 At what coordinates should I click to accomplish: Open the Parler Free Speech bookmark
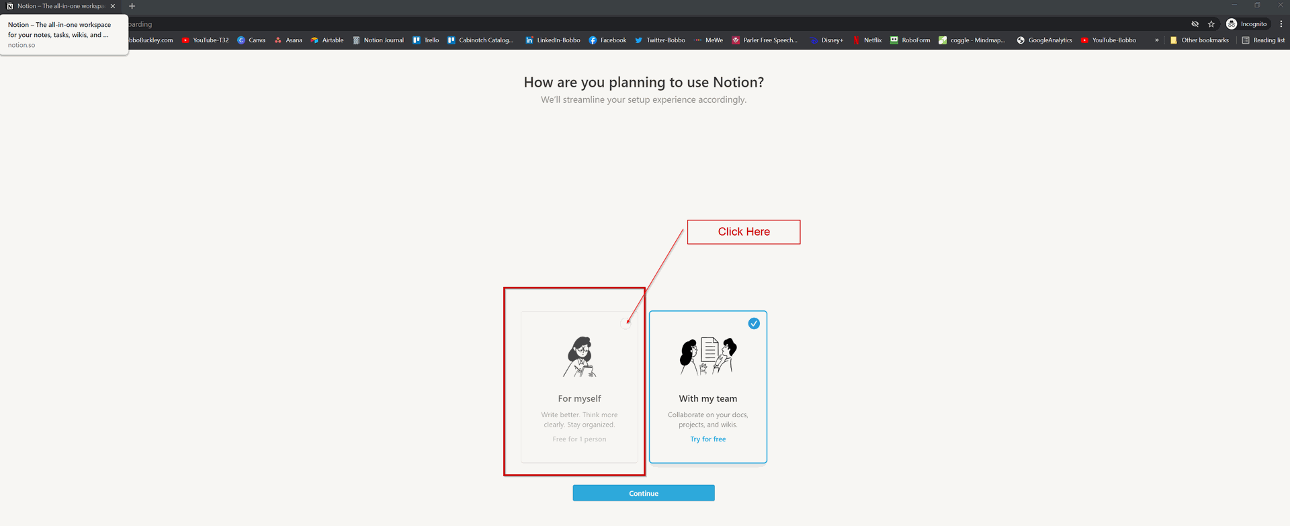[765, 40]
